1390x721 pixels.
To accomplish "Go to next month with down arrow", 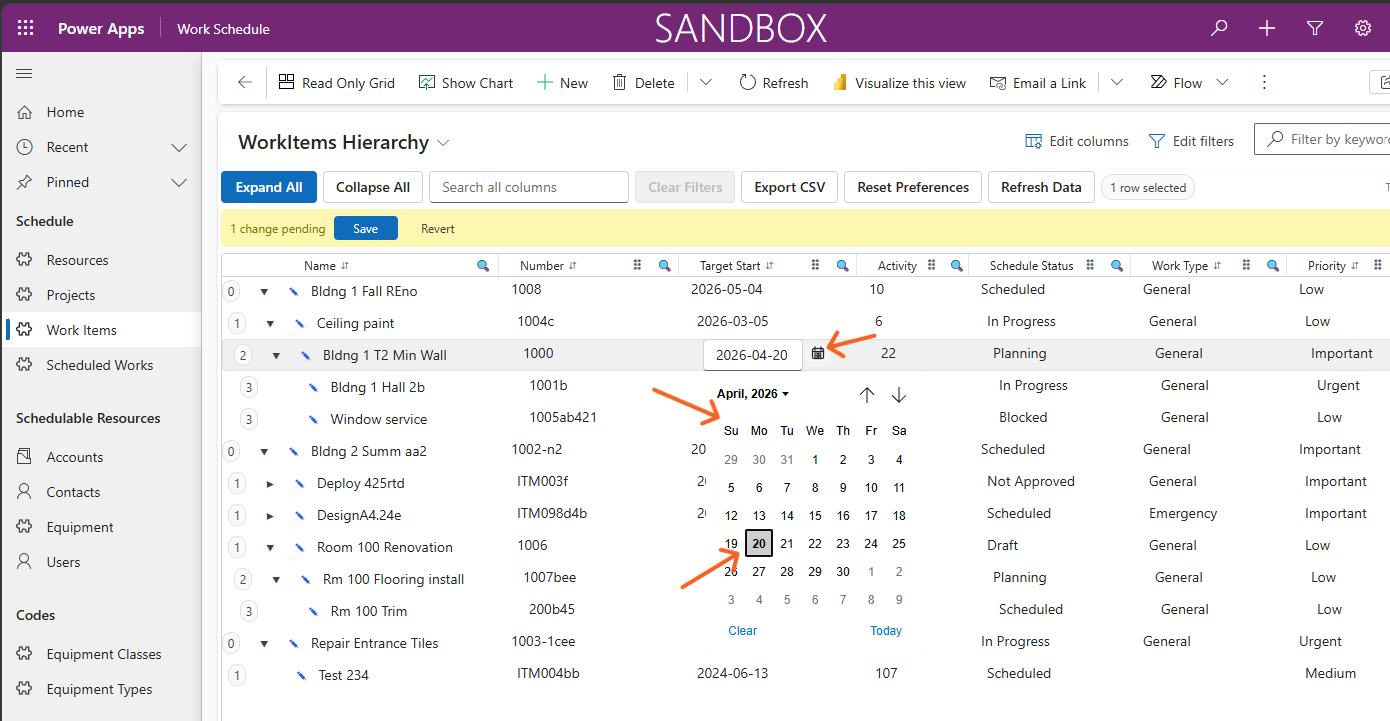I will point(899,395).
